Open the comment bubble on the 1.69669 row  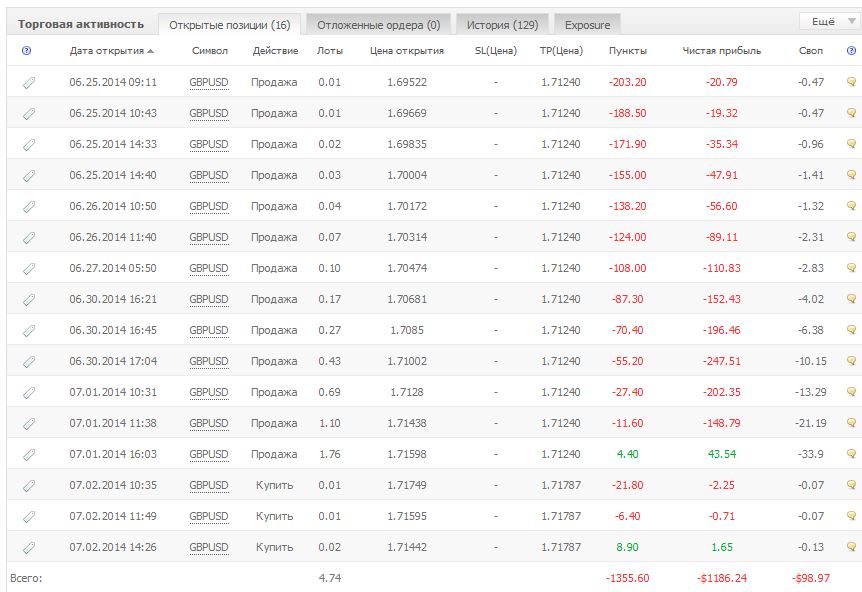[x=851, y=113]
